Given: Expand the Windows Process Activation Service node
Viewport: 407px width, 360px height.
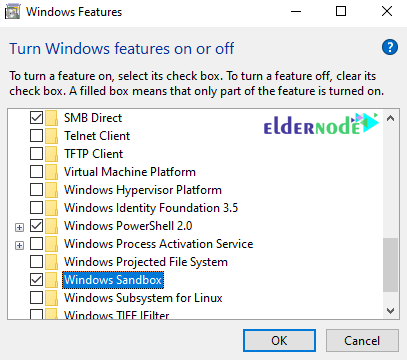Looking at the screenshot, I should pyautogui.click(x=20, y=246).
